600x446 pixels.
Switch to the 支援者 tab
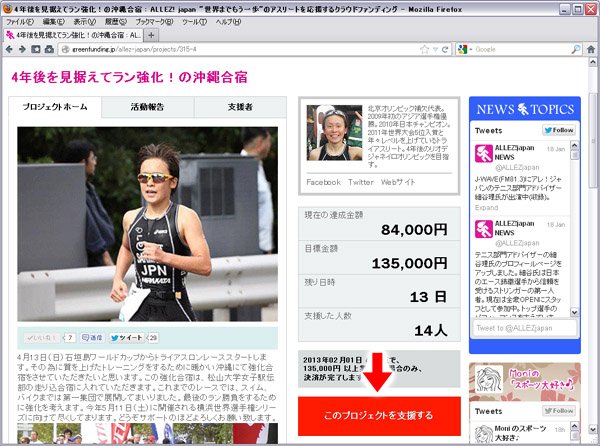(x=239, y=107)
